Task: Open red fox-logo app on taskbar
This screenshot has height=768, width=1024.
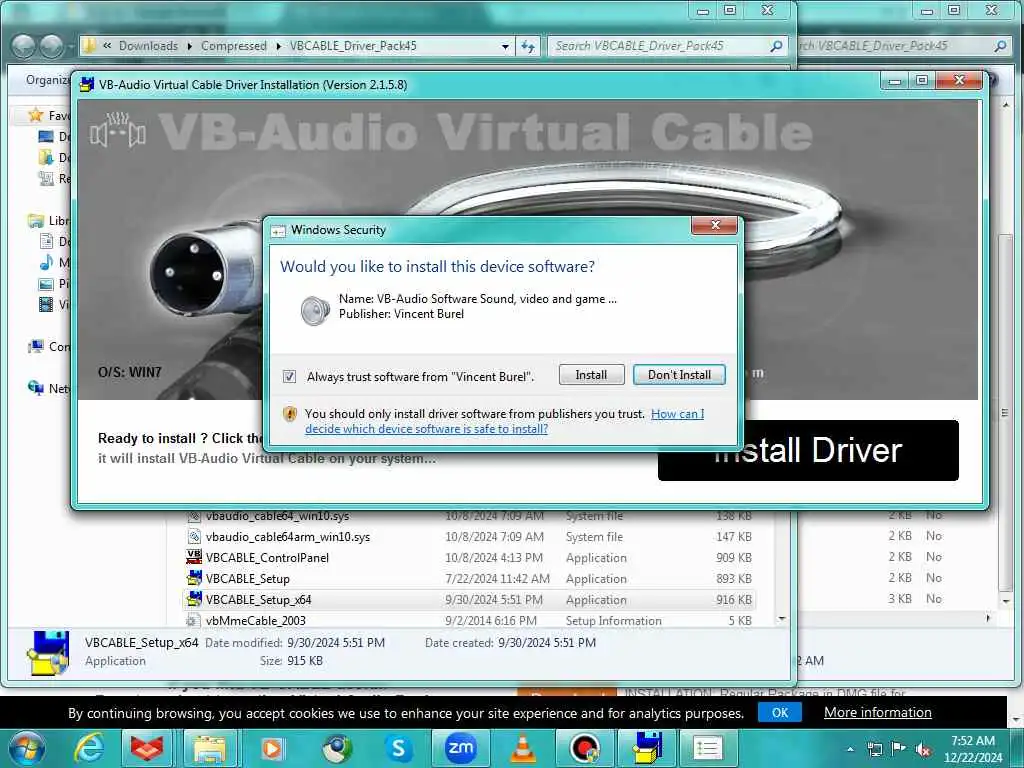Action: (x=147, y=748)
